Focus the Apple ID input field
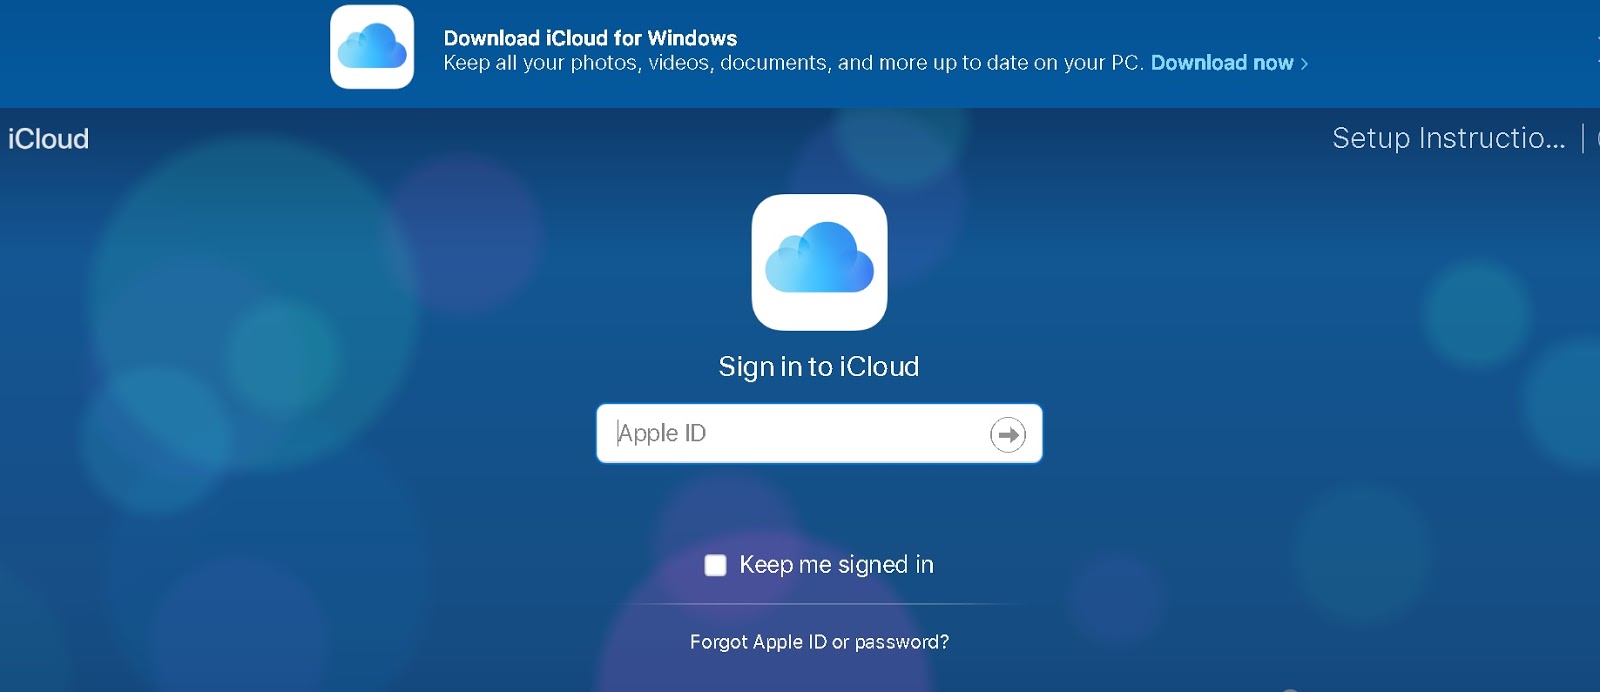The image size is (1600, 692). pyautogui.click(x=819, y=433)
